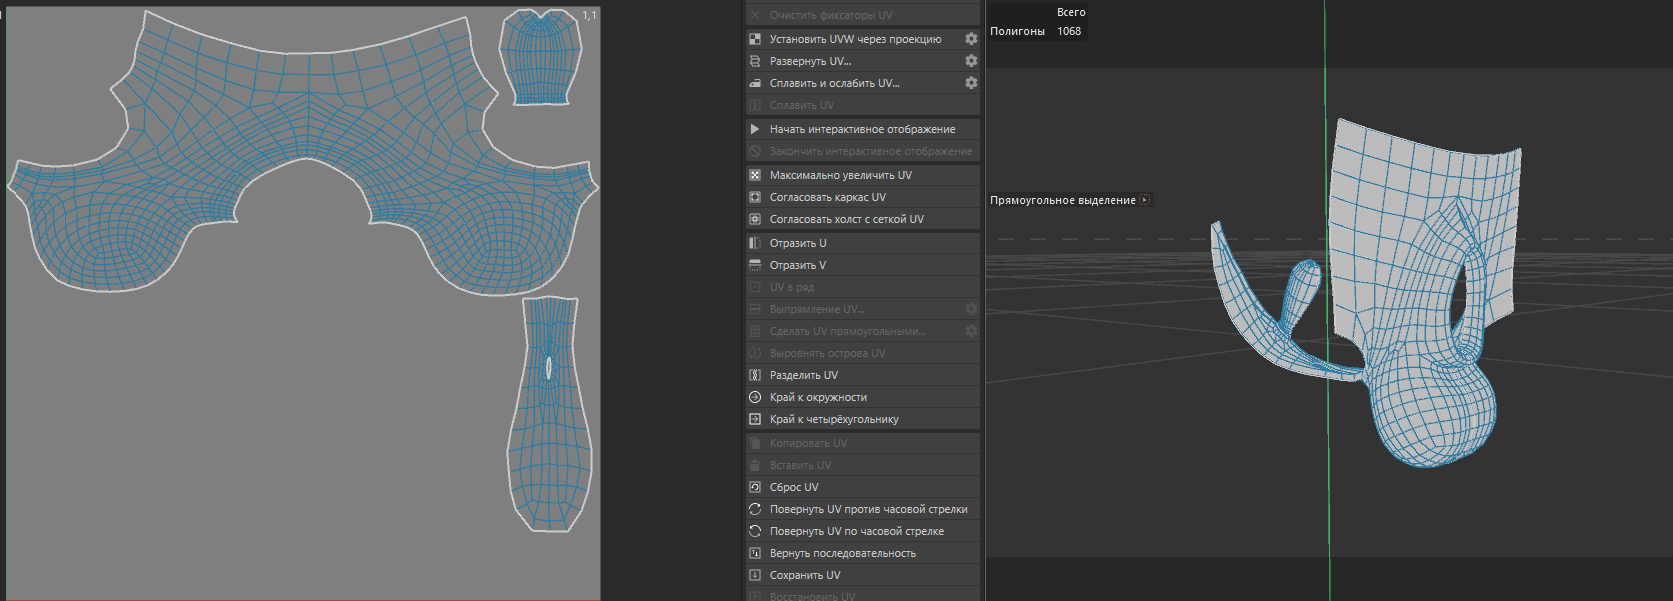Click the Сохранить UV command
This screenshot has width=1673, height=601.
point(862,575)
